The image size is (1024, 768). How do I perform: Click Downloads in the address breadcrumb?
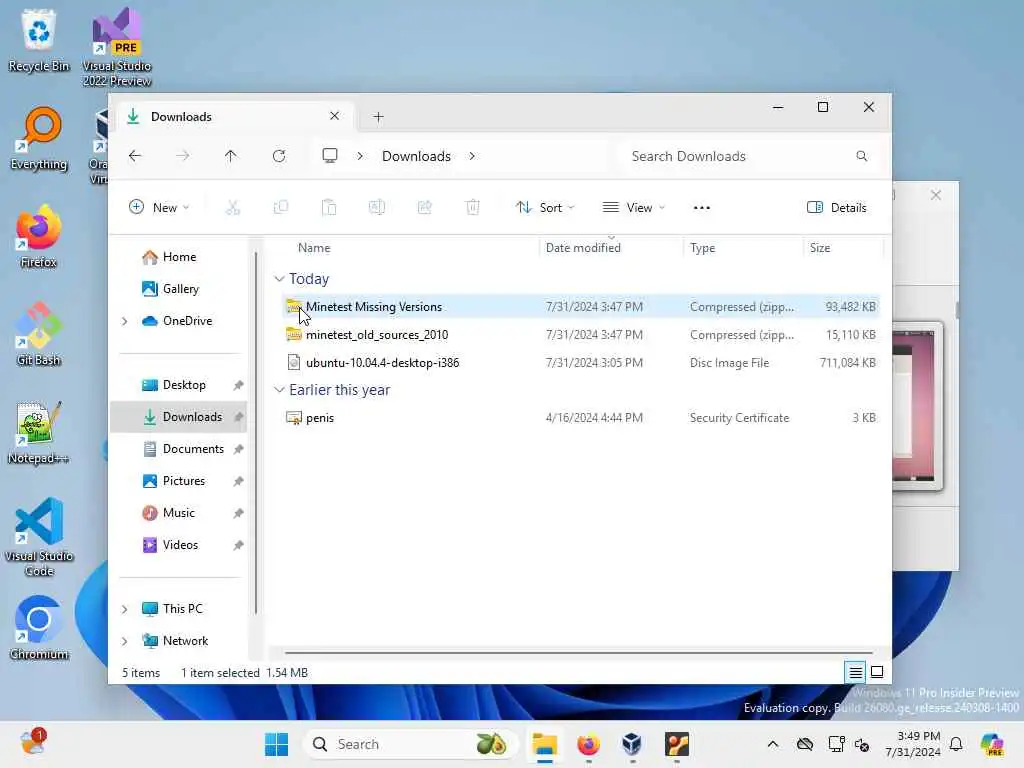[416, 156]
